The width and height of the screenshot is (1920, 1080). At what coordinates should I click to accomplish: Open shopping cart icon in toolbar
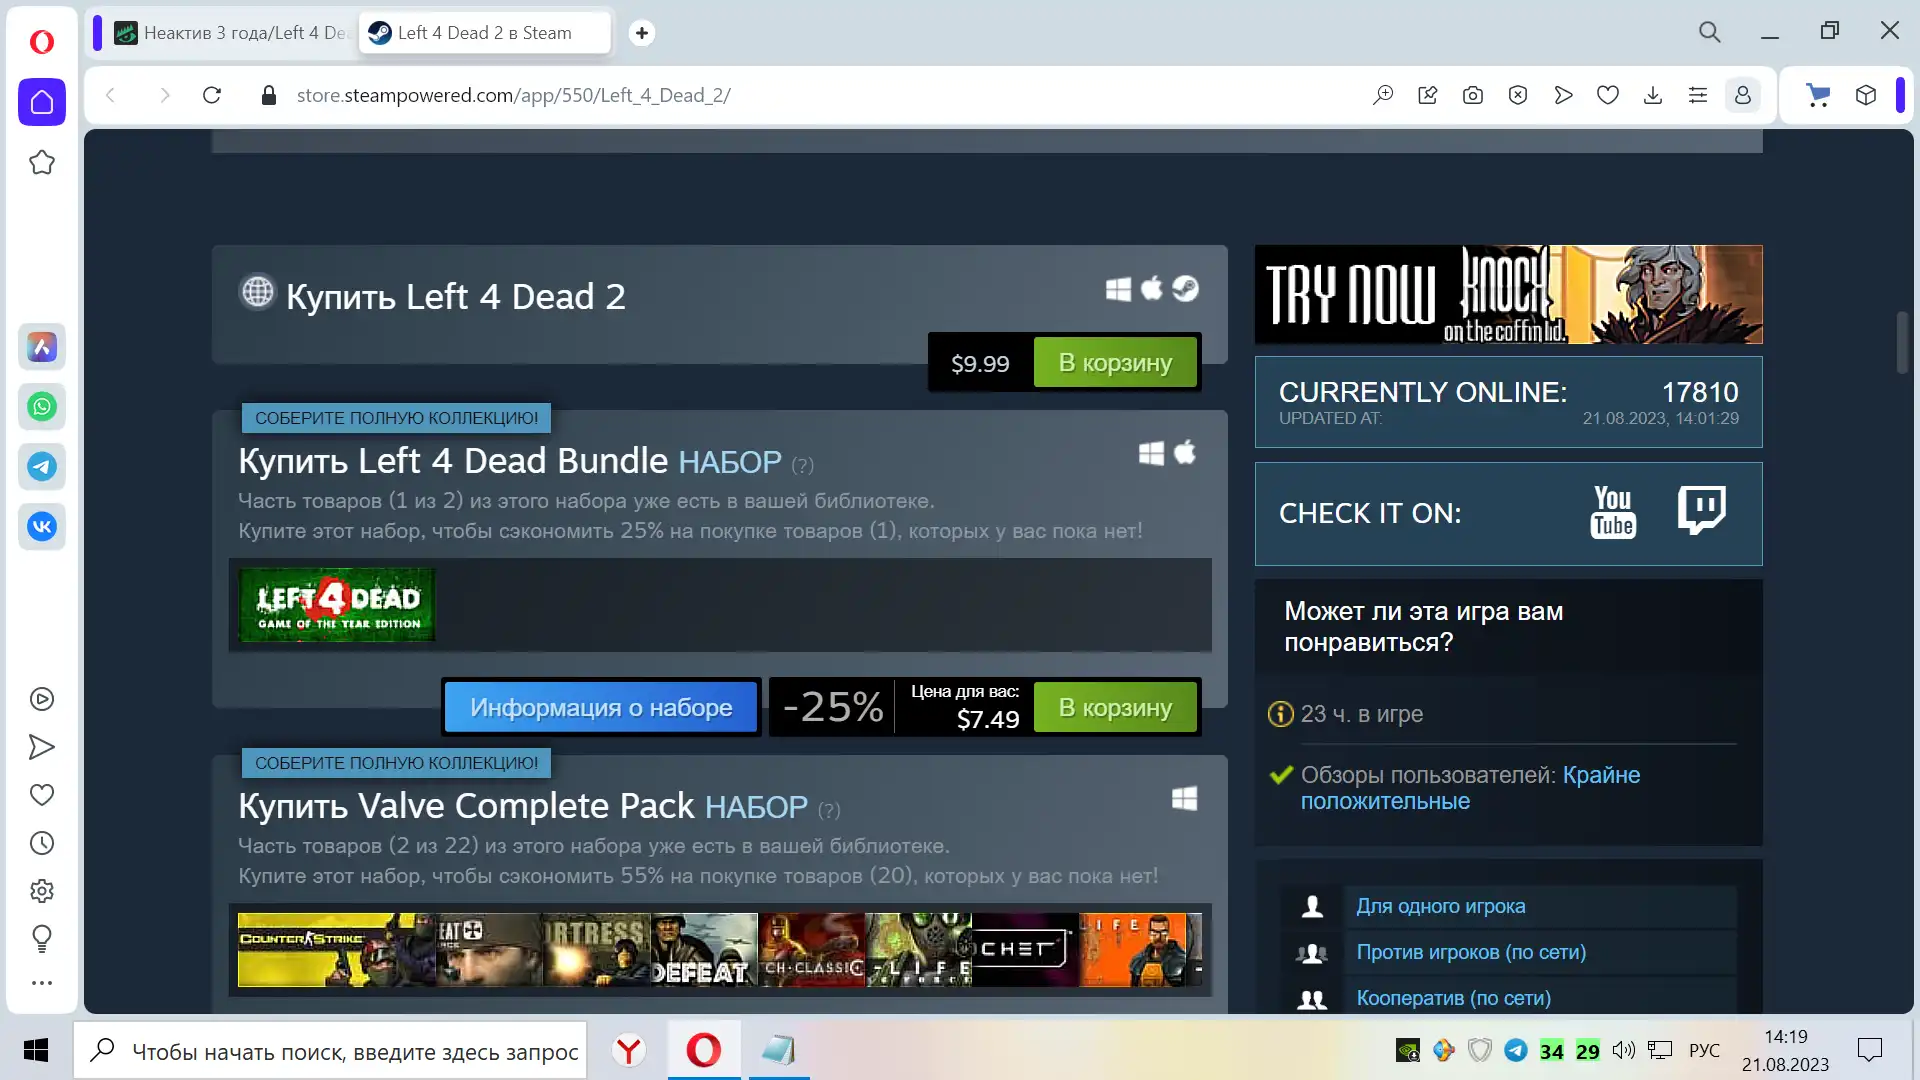(1818, 95)
